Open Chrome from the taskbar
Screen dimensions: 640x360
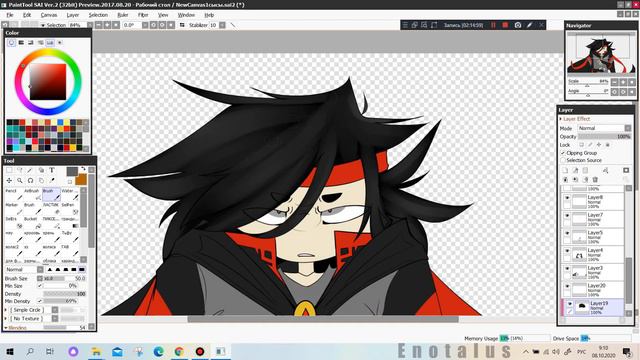pos(179,351)
